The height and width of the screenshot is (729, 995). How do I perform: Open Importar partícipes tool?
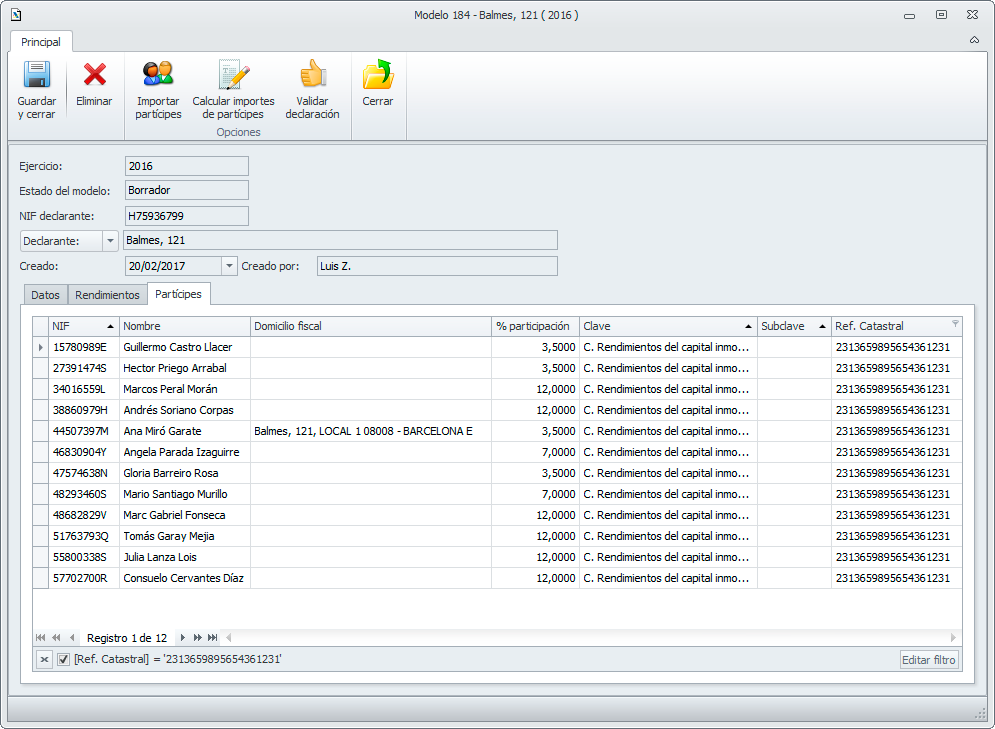(158, 76)
